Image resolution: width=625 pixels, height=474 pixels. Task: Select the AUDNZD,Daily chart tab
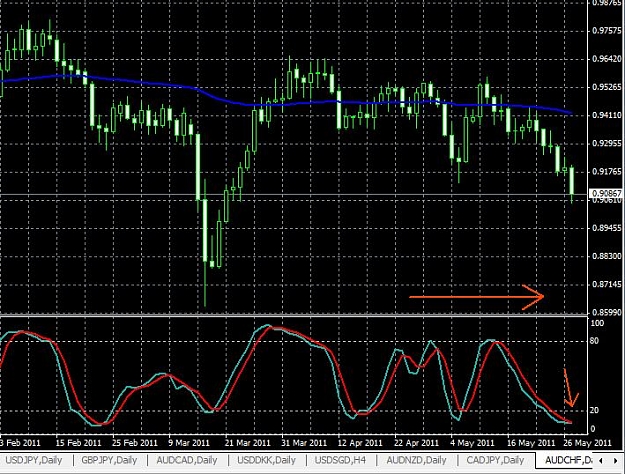click(416, 460)
